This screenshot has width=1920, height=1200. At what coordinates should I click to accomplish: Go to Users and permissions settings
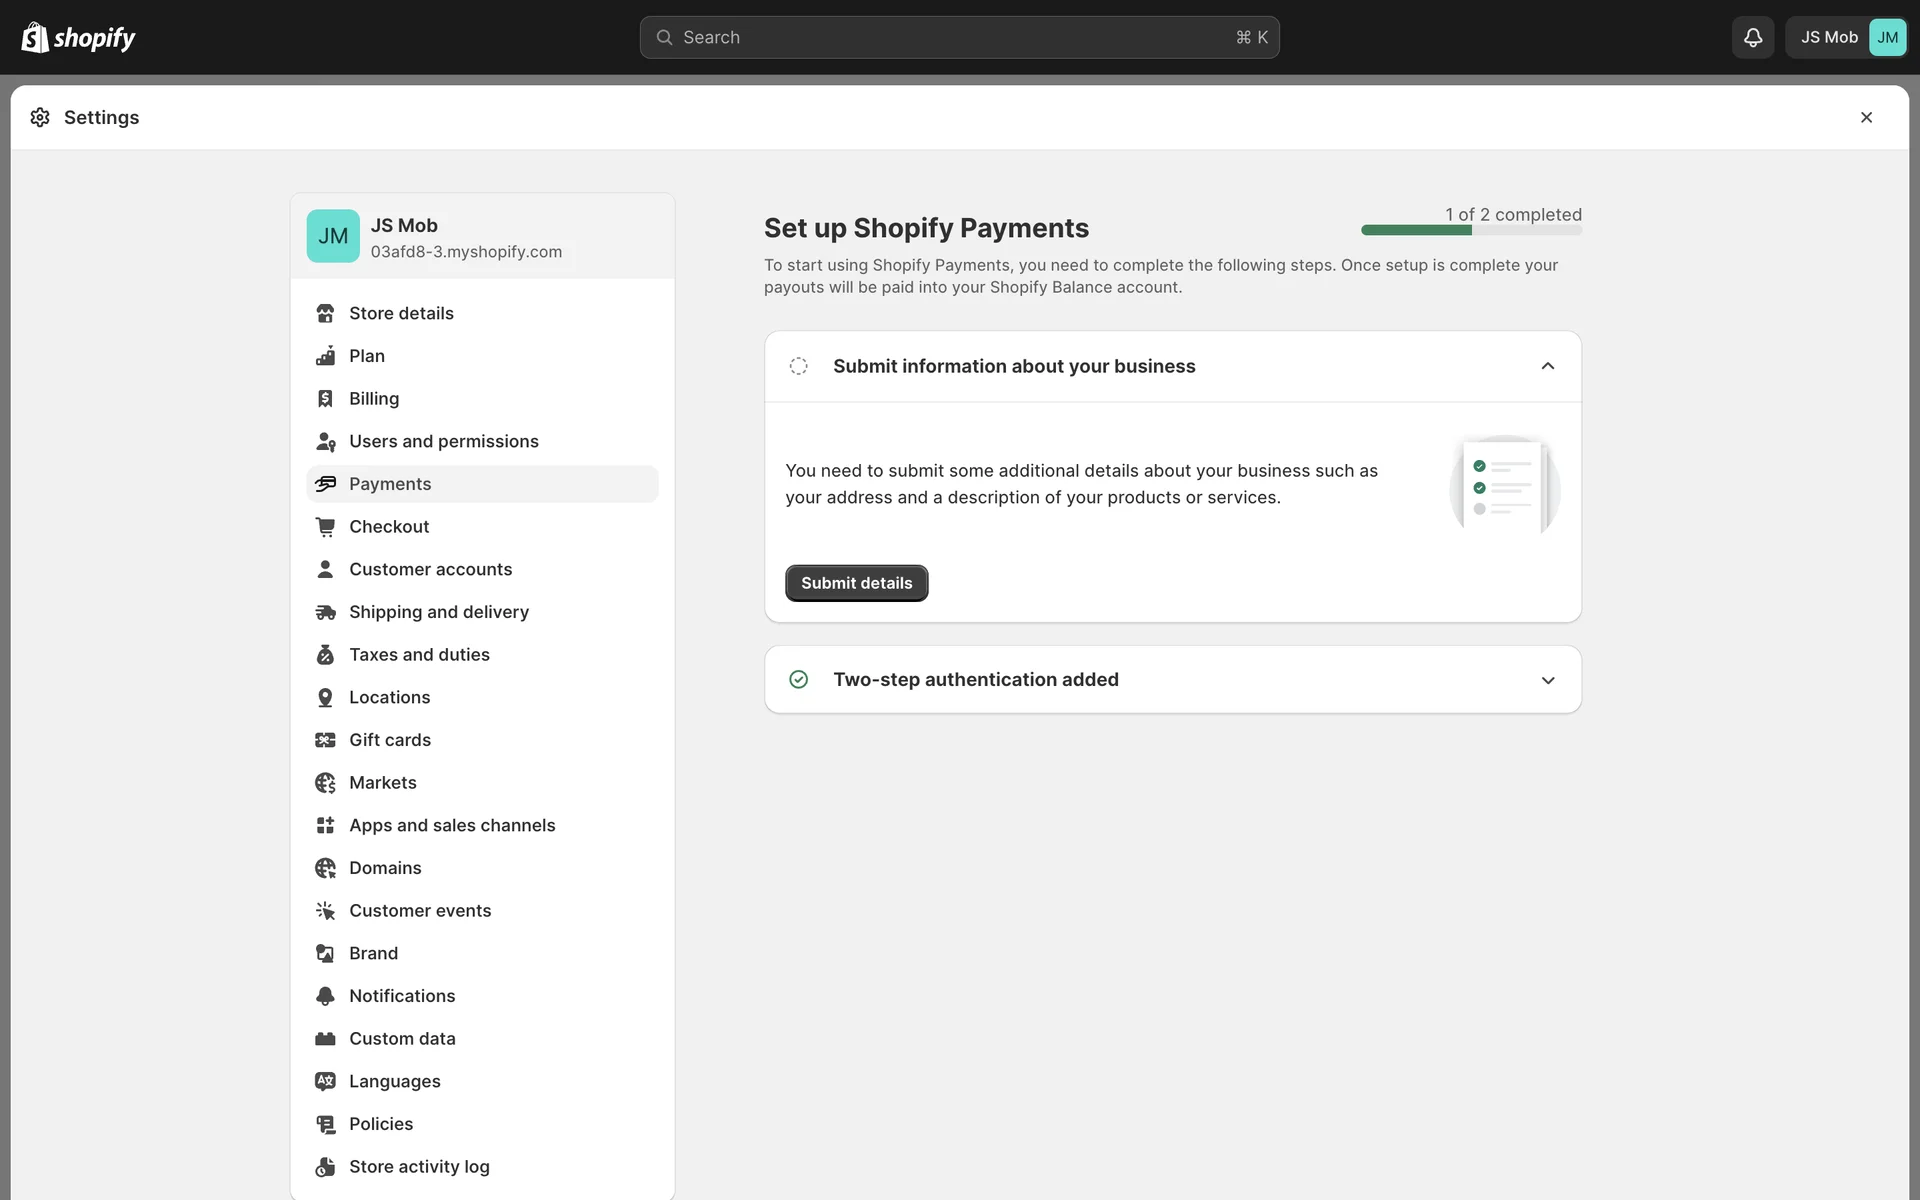click(443, 441)
